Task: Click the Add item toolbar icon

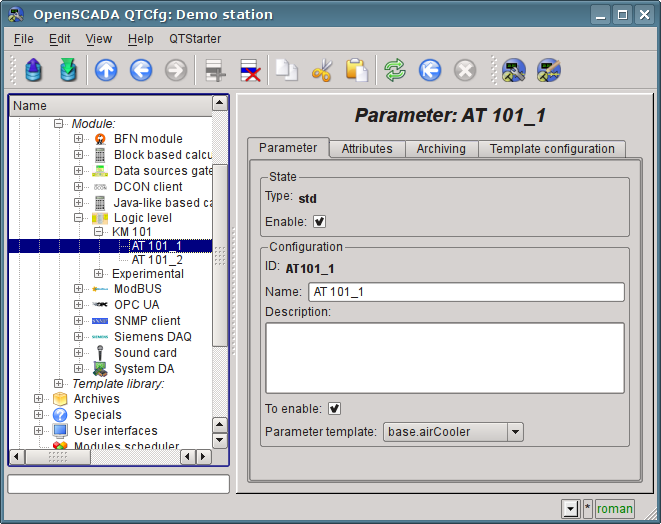Action: [x=214, y=70]
